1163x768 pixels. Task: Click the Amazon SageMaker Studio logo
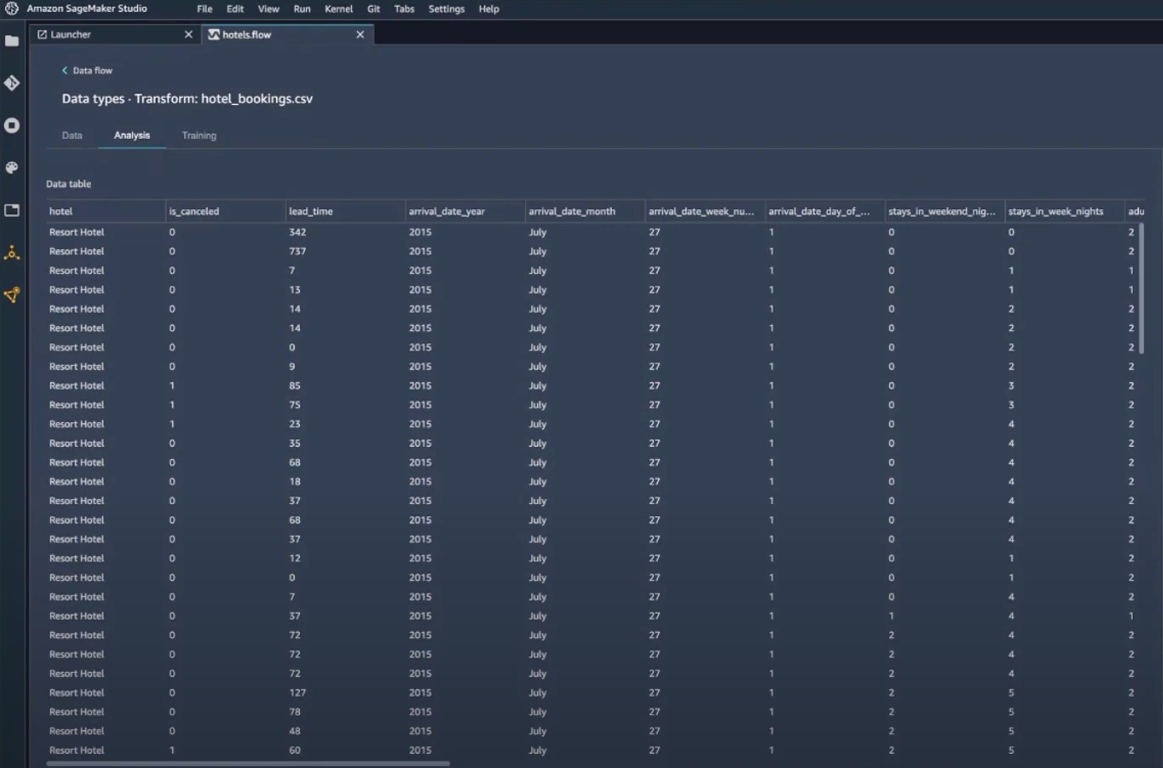(11, 9)
